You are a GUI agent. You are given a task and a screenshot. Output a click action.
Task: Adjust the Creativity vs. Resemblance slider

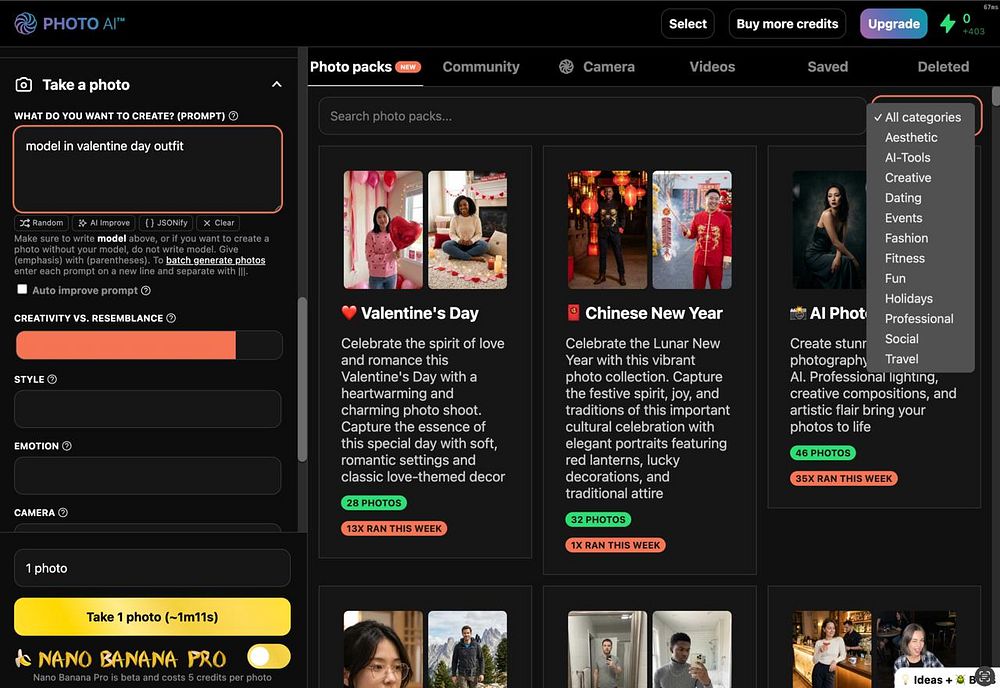pos(149,345)
